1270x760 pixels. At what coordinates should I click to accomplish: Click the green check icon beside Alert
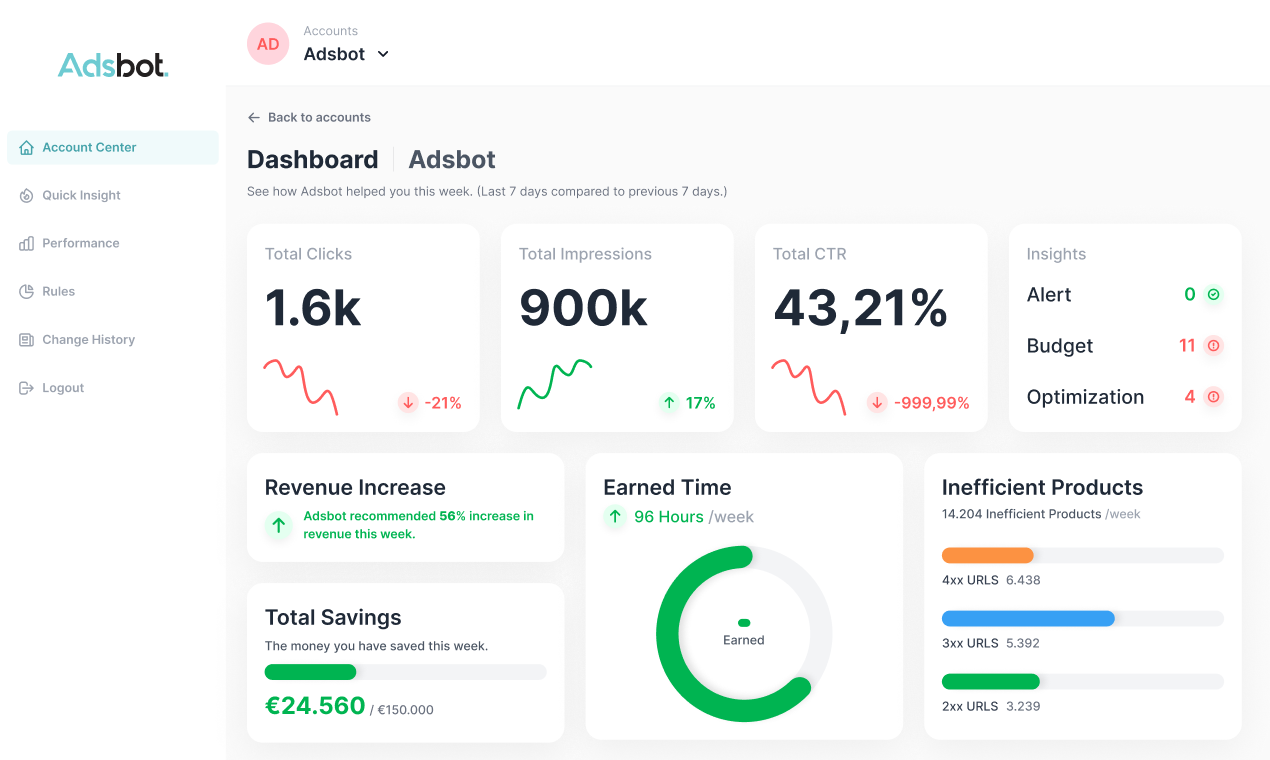click(1213, 295)
